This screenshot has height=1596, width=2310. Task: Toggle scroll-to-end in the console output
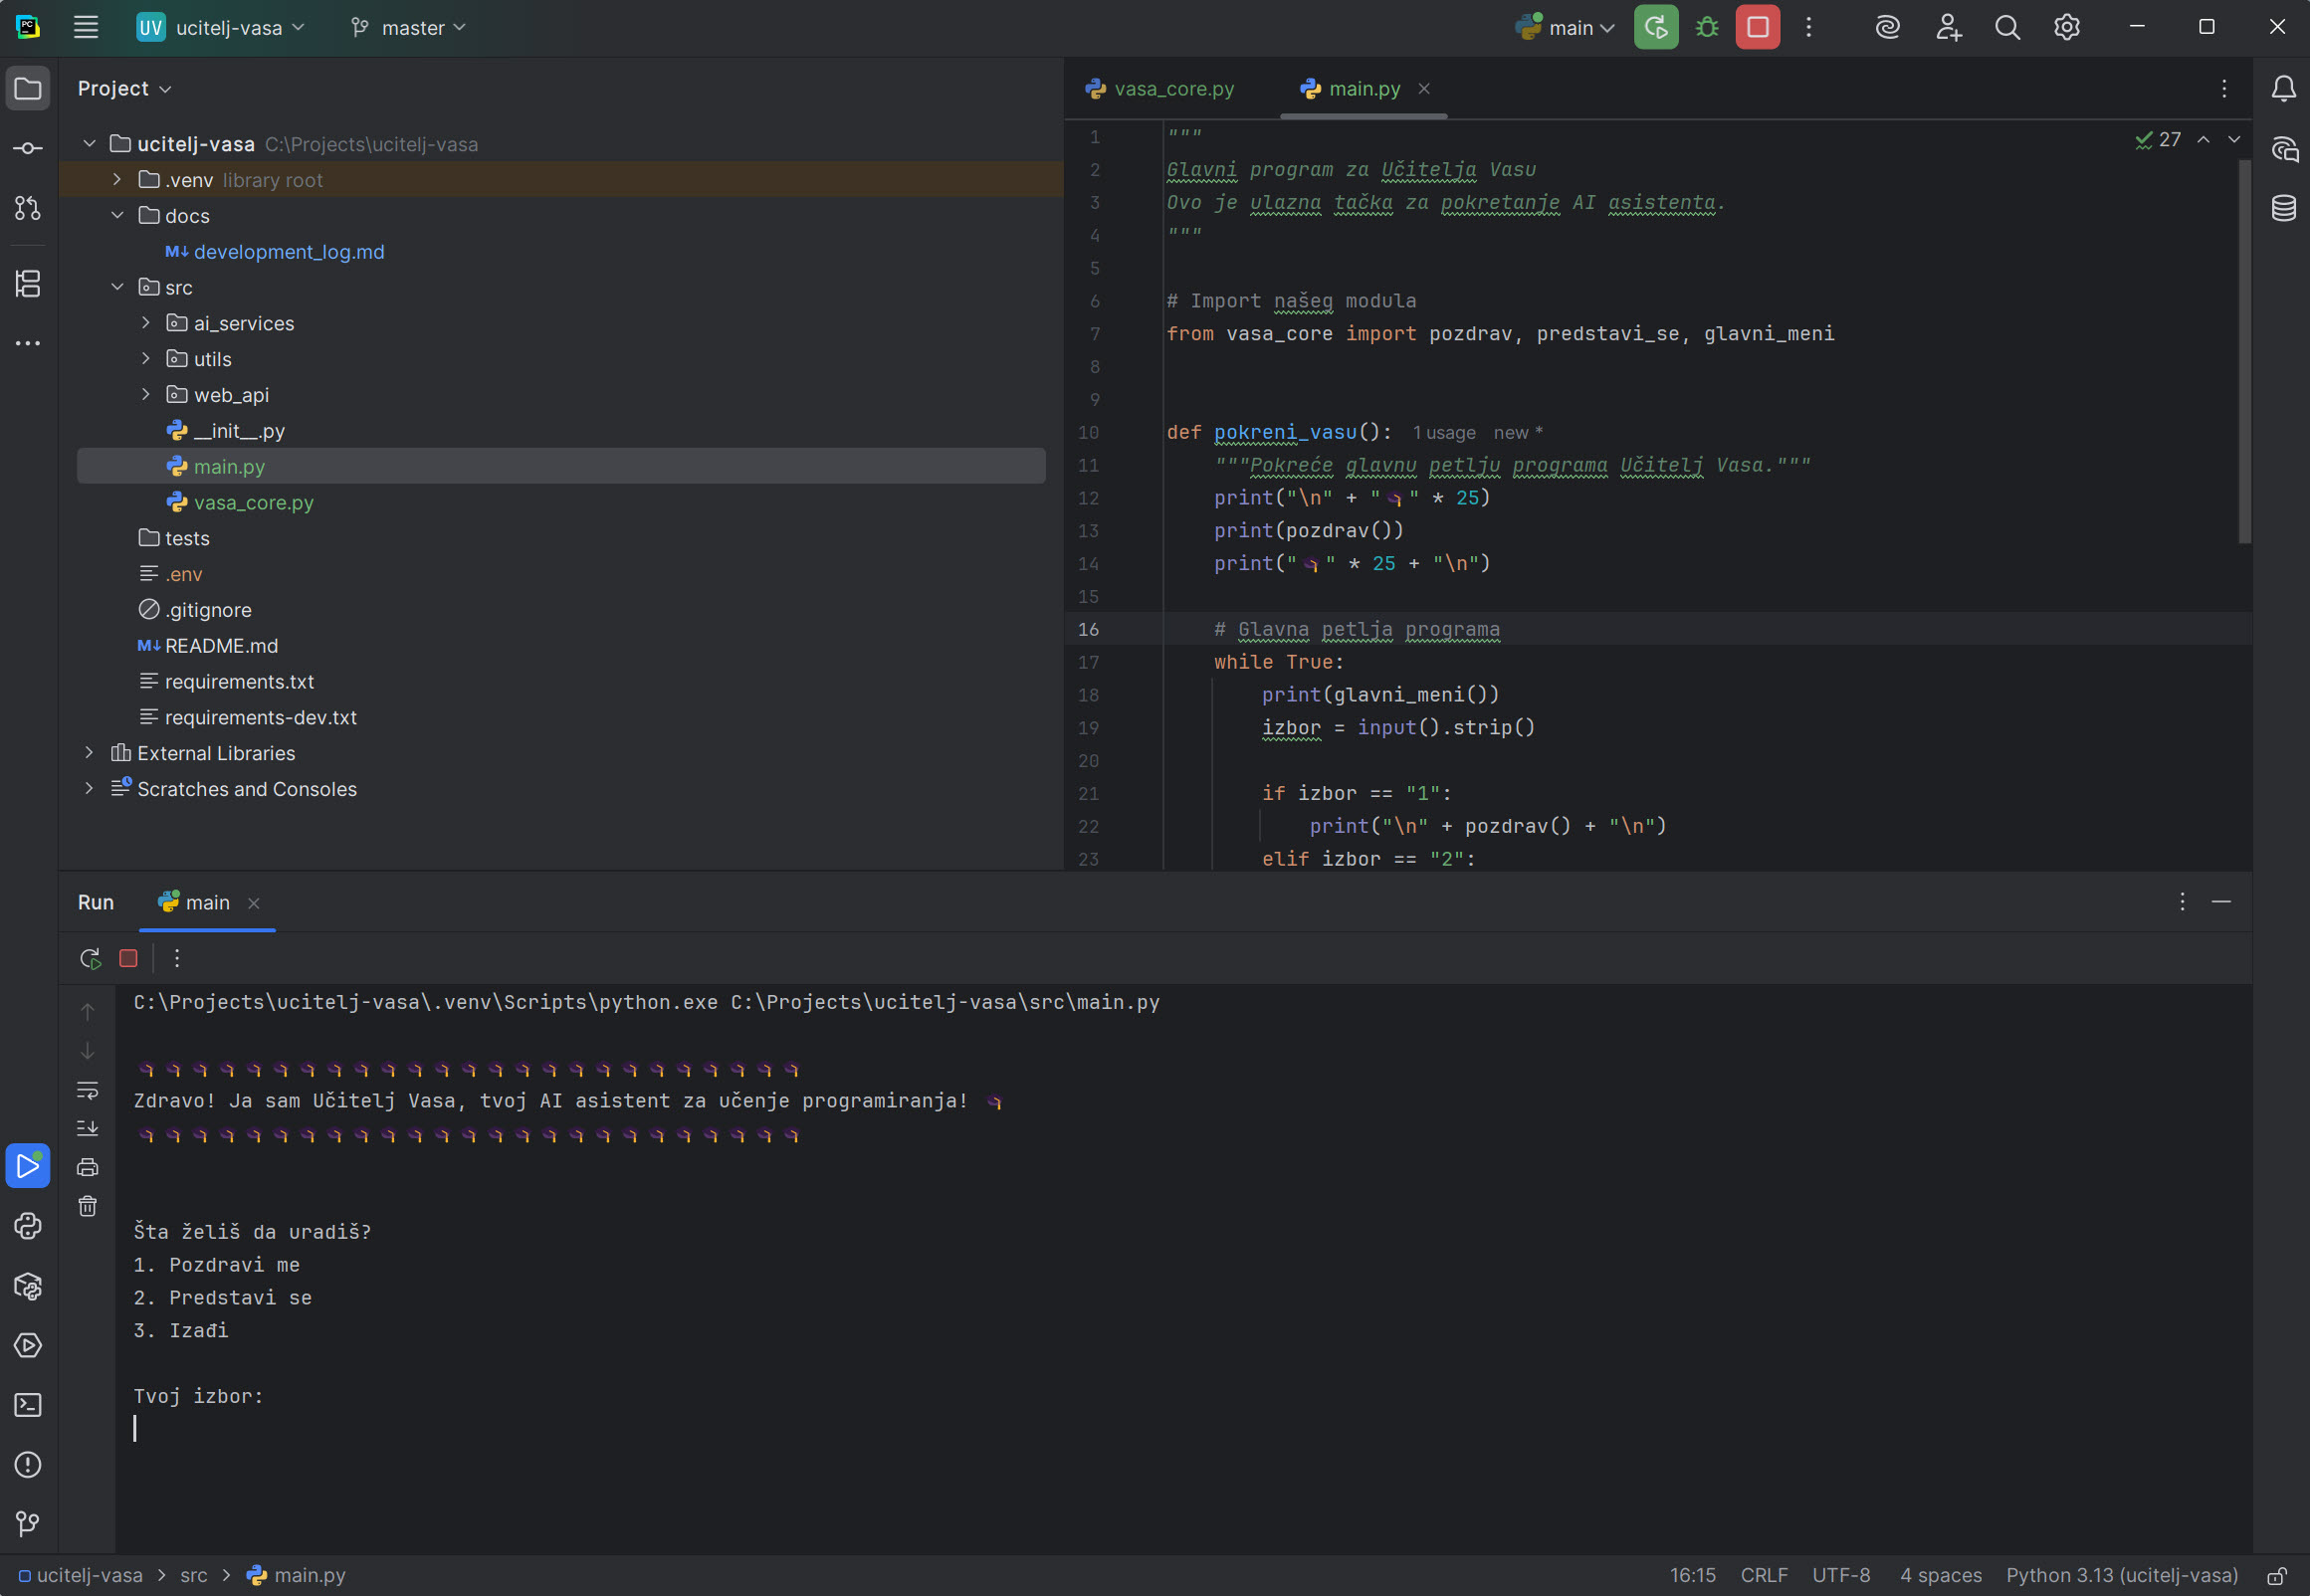(x=87, y=1128)
